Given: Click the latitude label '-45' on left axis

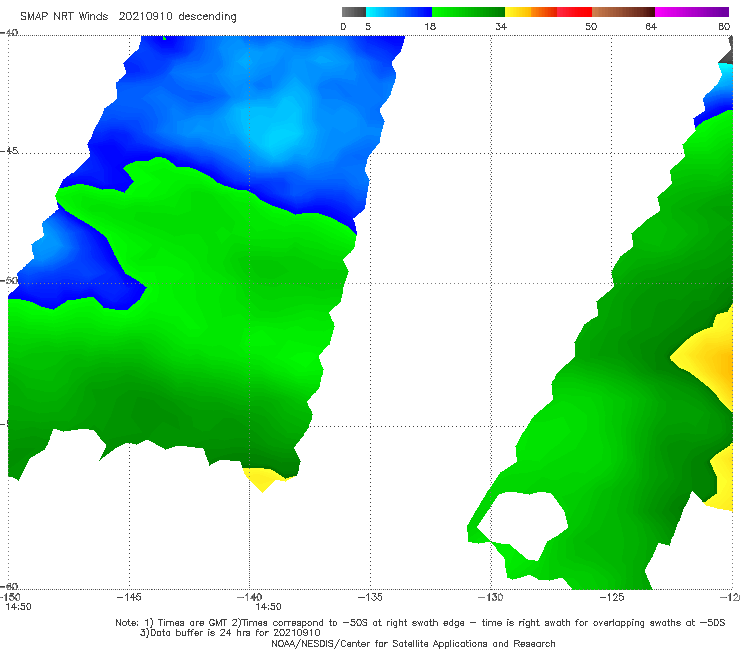Looking at the screenshot, I should tap(9, 151).
